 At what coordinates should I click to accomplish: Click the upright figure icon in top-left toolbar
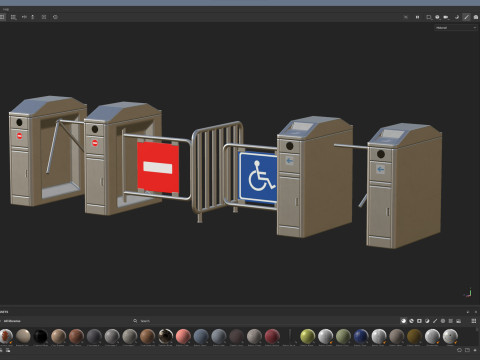(x=33, y=17)
